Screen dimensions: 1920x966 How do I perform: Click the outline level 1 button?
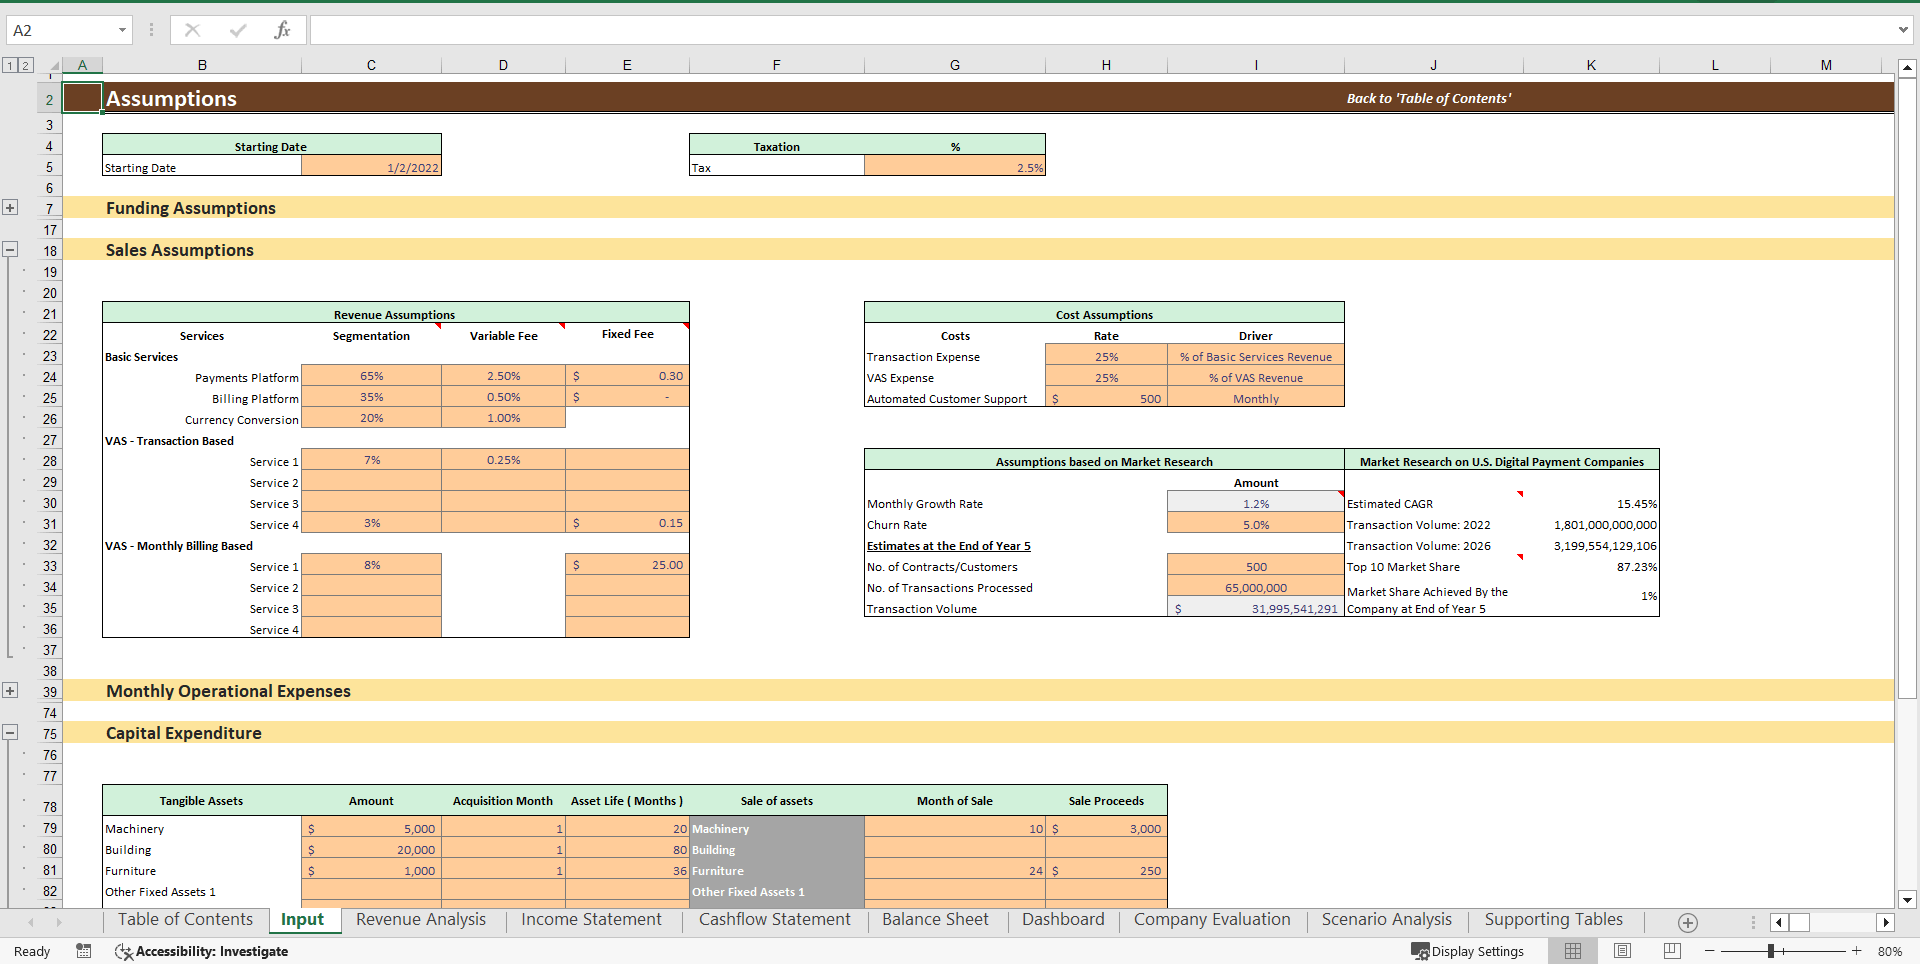click(x=10, y=64)
